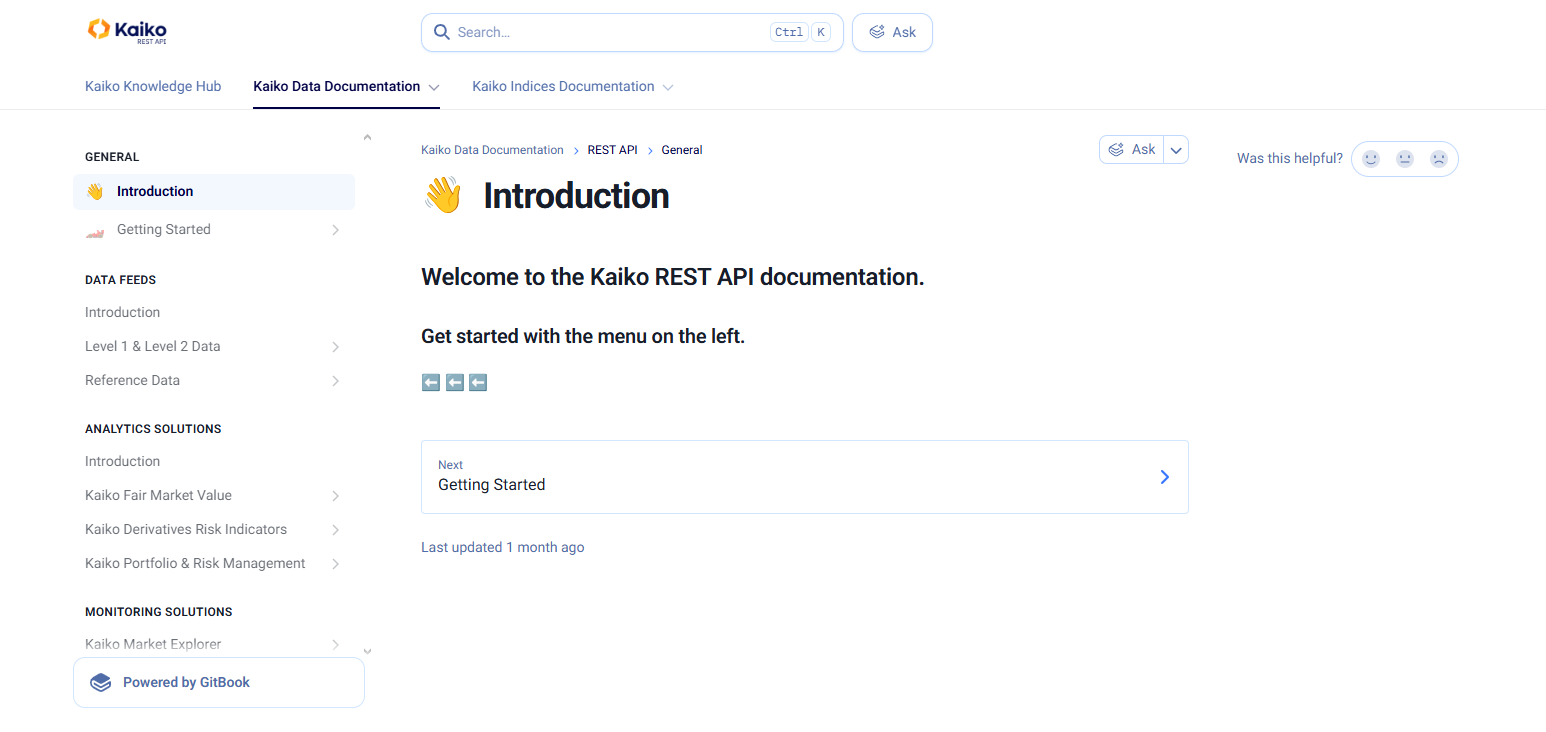Open Kaiko Portfolio & Risk Management page
This screenshot has width=1546, height=732.
pyautogui.click(x=214, y=563)
